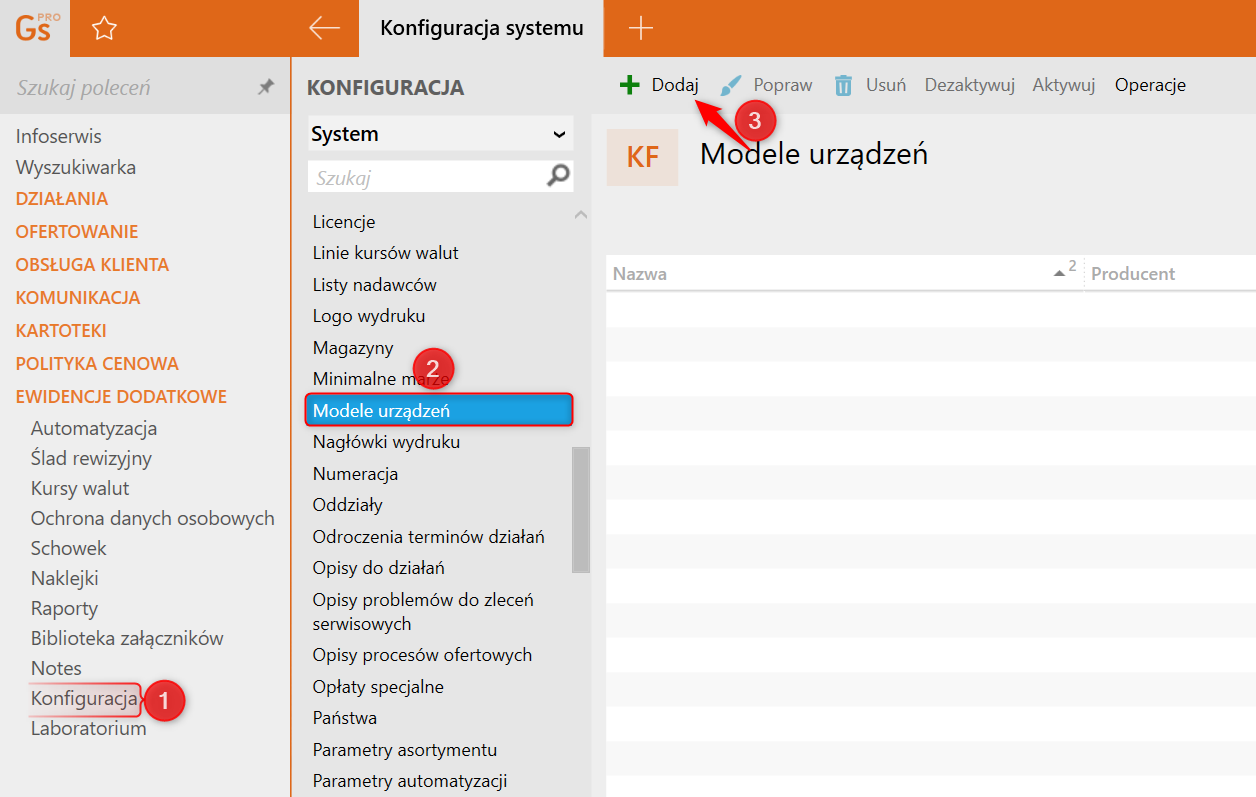The height and width of the screenshot is (797, 1256).
Task: Open Notes in sidebar
Action: (56, 668)
